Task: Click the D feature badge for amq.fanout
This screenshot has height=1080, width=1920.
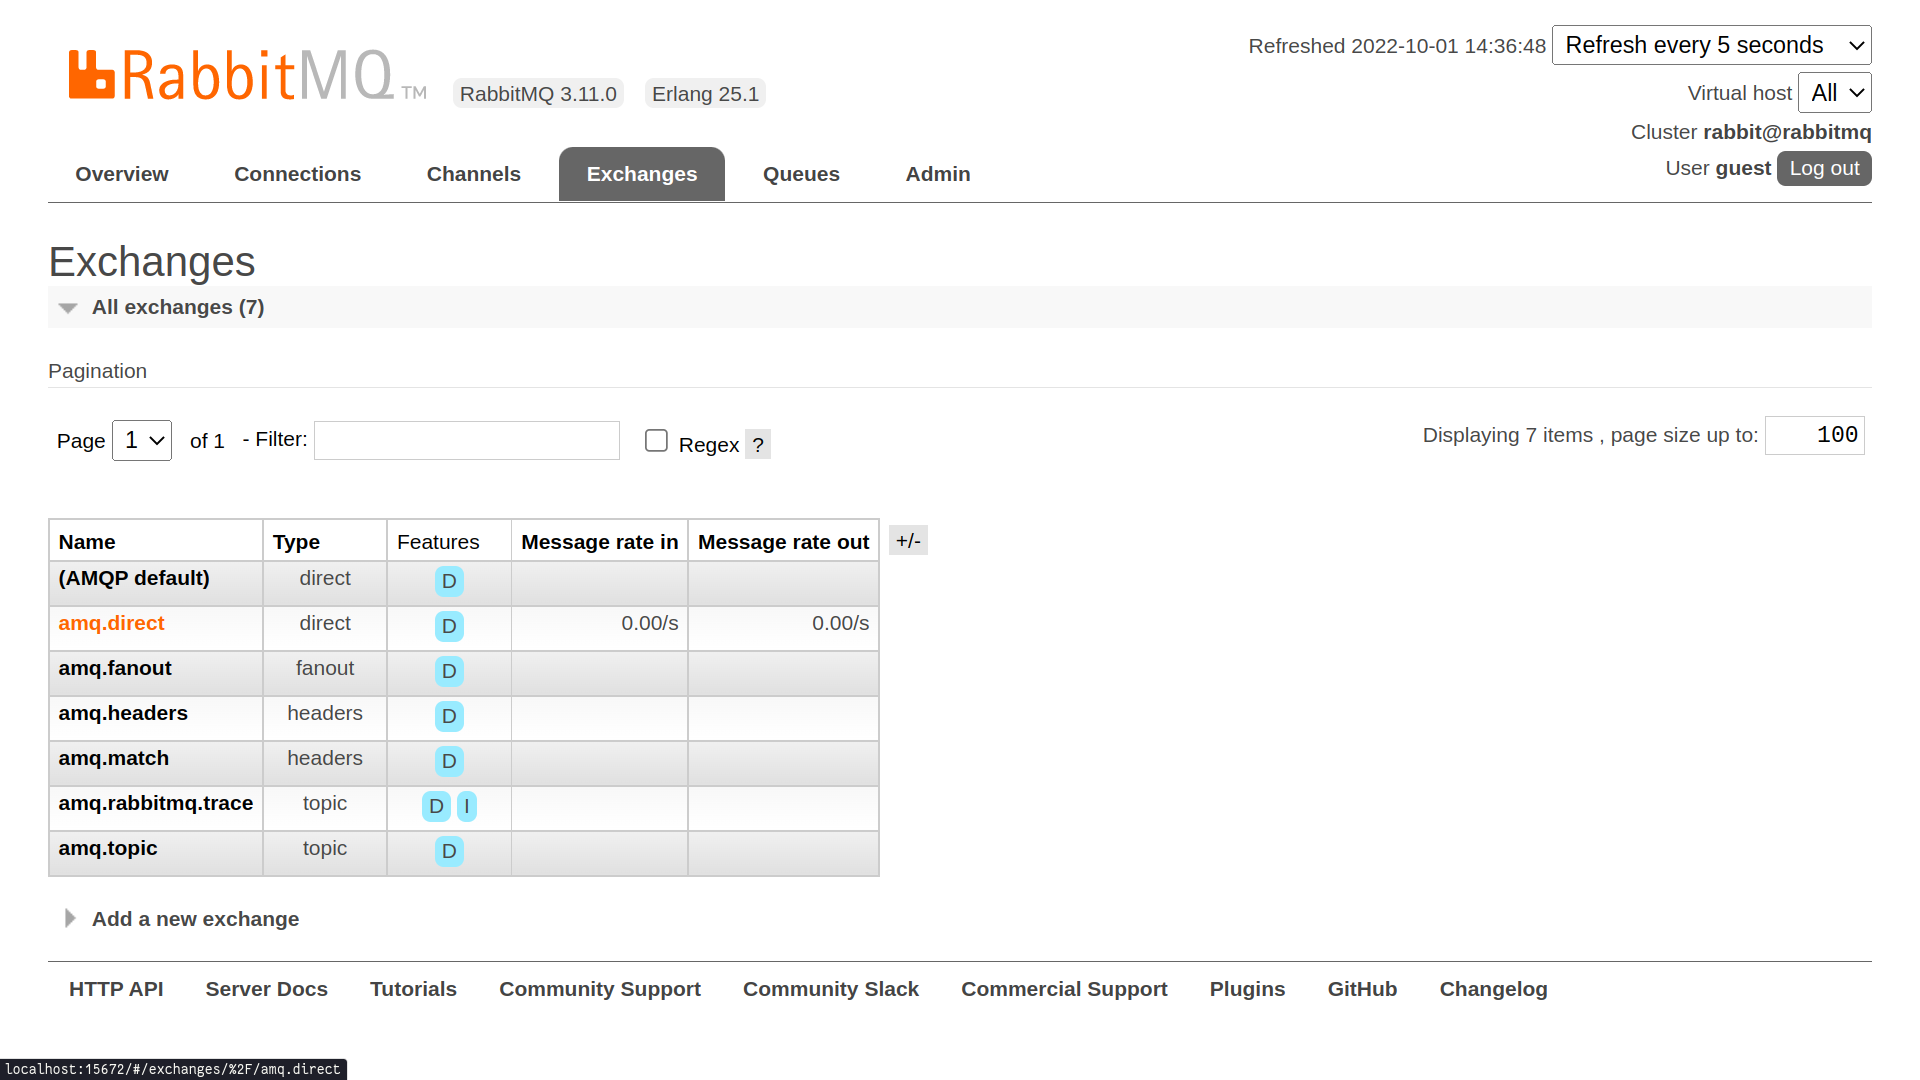Action: click(x=449, y=671)
